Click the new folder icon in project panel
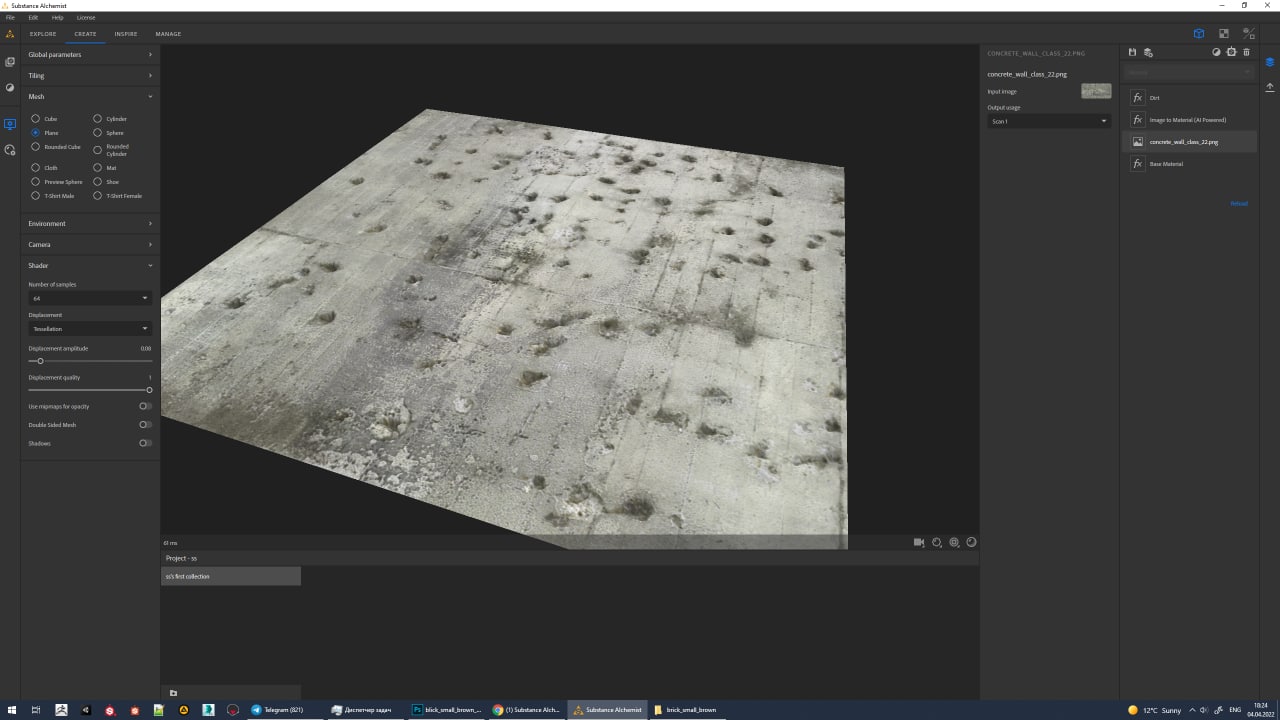 coord(173,693)
